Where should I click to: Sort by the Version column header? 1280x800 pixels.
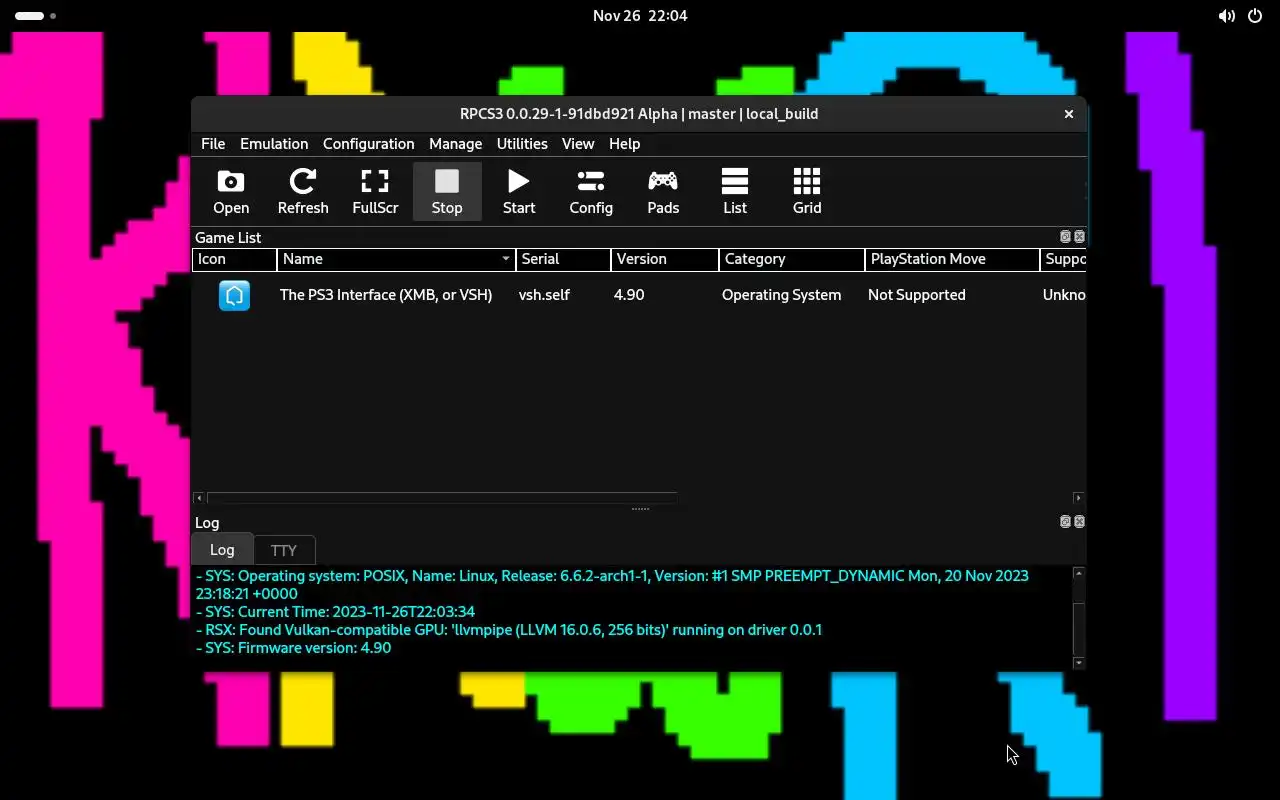665,259
